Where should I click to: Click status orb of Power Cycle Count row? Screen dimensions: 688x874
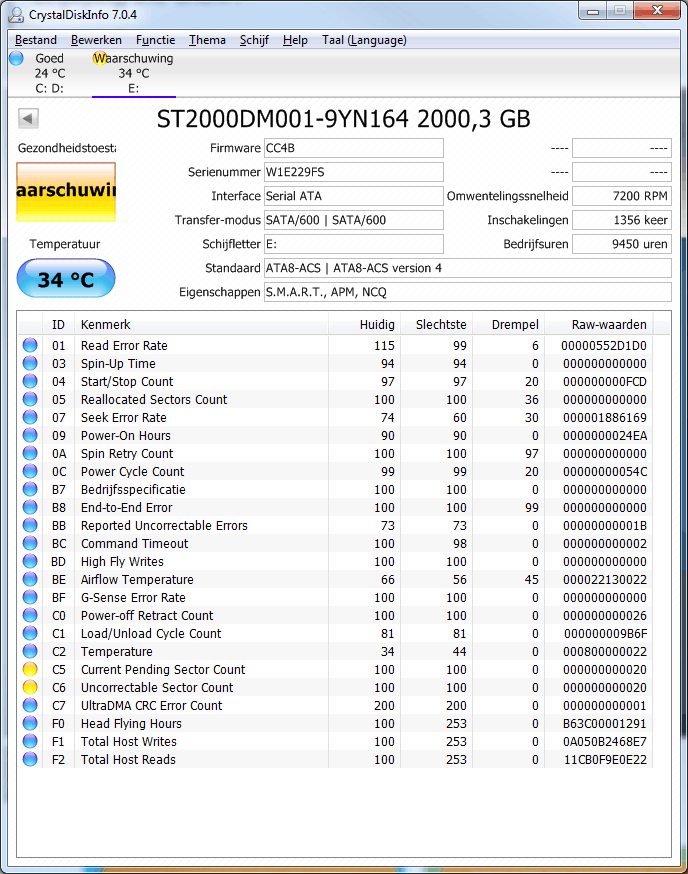tap(30, 472)
